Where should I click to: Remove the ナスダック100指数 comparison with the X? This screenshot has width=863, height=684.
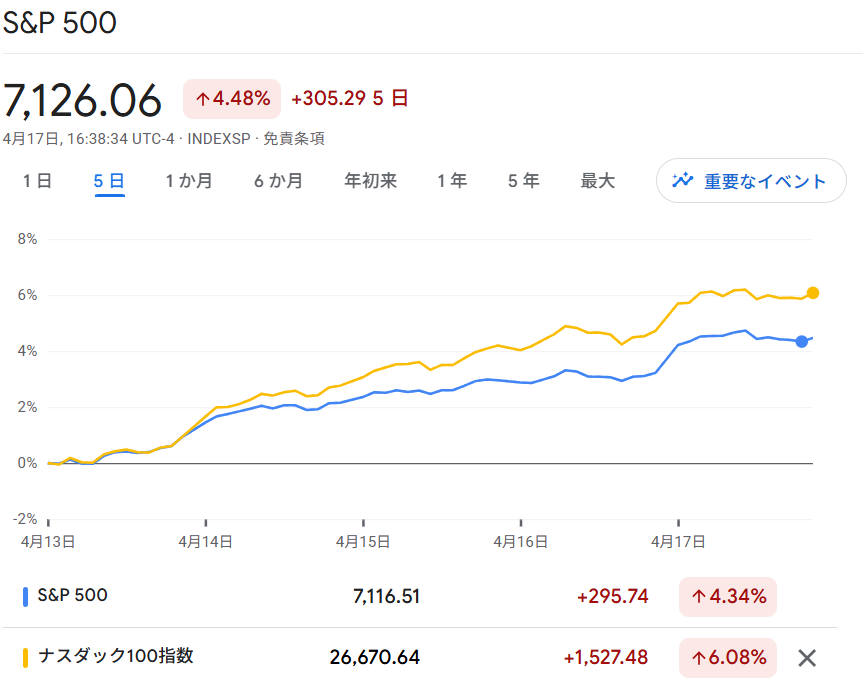pyautogui.click(x=807, y=658)
